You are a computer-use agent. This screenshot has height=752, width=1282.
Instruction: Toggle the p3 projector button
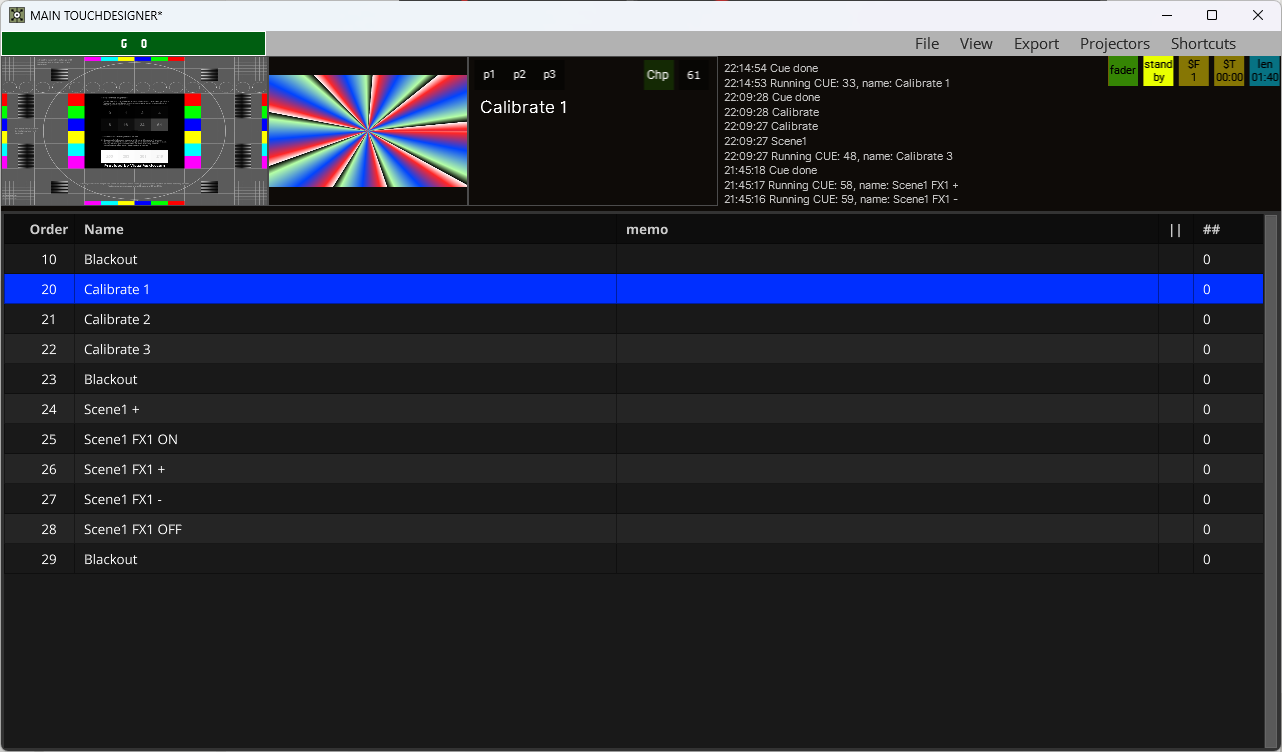tap(549, 75)
